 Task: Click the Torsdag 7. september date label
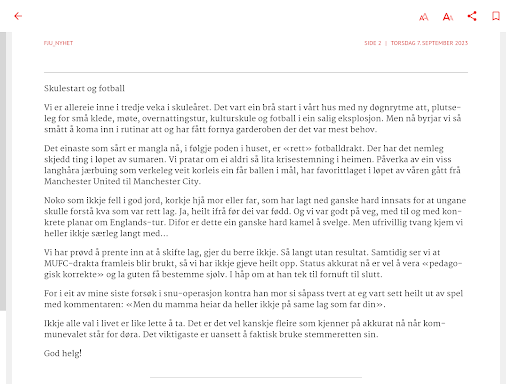(x=429, y=43)
